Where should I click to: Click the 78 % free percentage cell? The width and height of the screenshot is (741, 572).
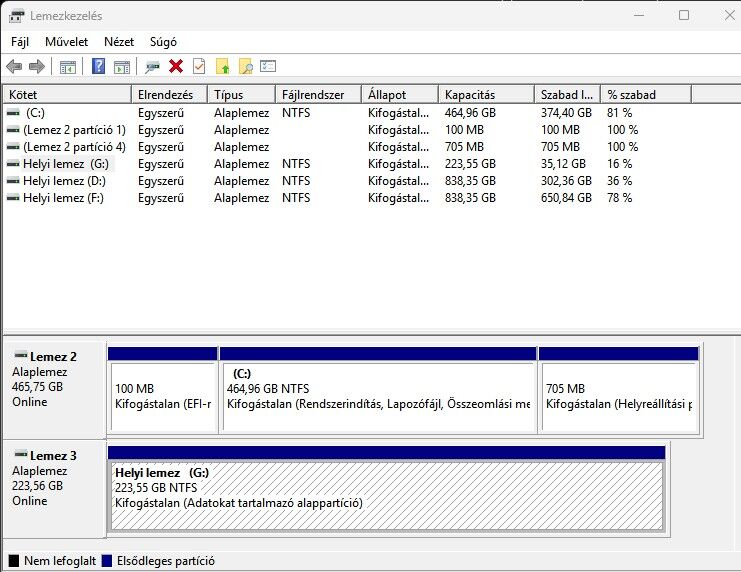(x=620, y=198)
